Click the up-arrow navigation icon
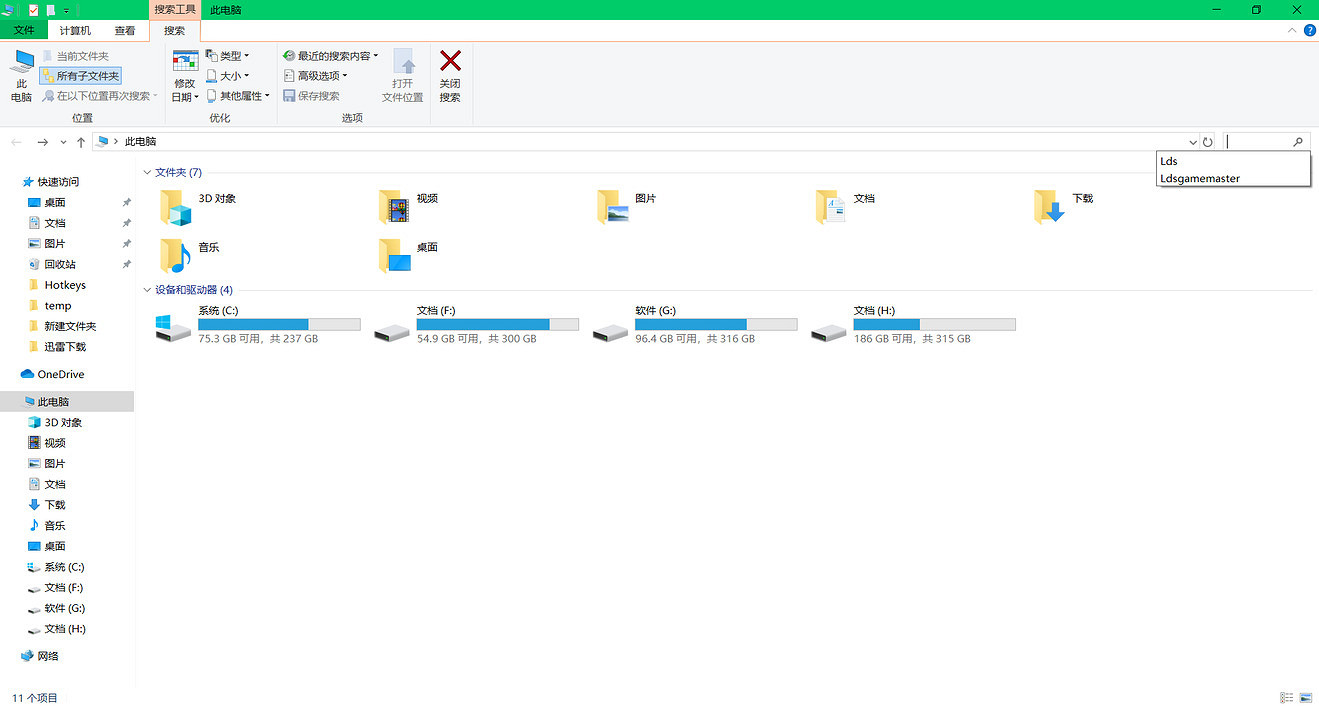The width and height of the screenshot is (1319, 706). (x=81, y=142)
